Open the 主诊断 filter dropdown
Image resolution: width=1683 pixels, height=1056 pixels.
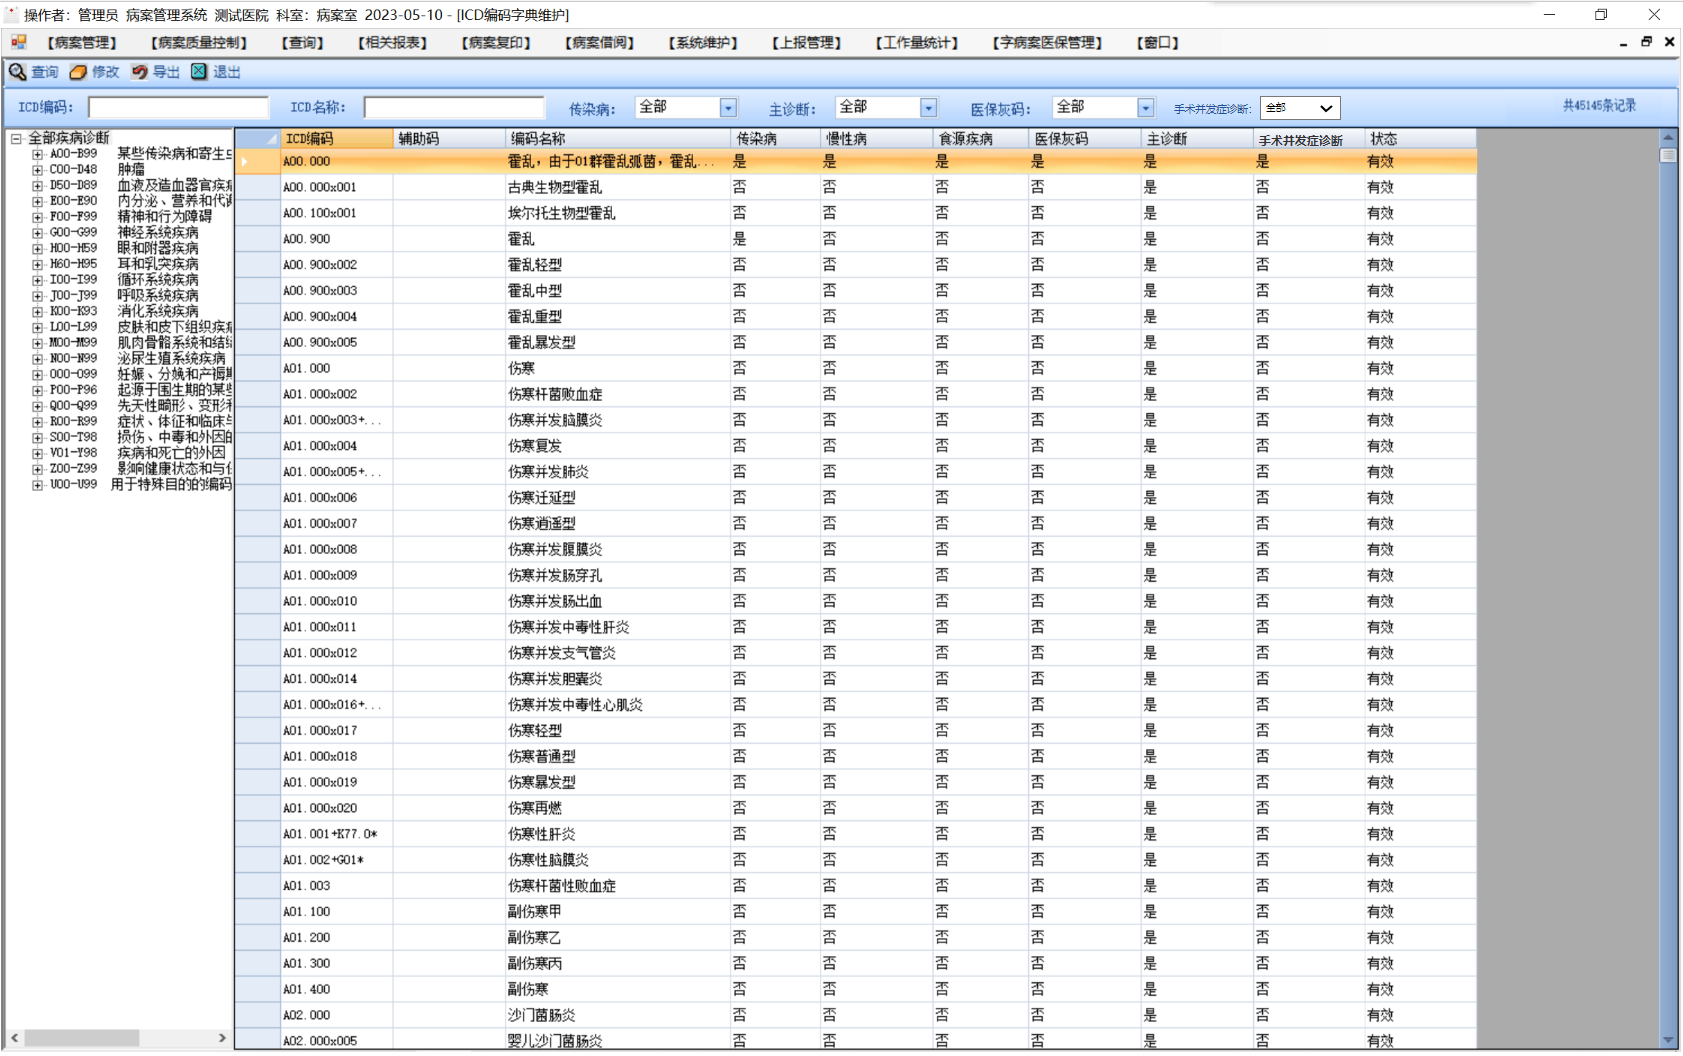click(x=928, y=107)
